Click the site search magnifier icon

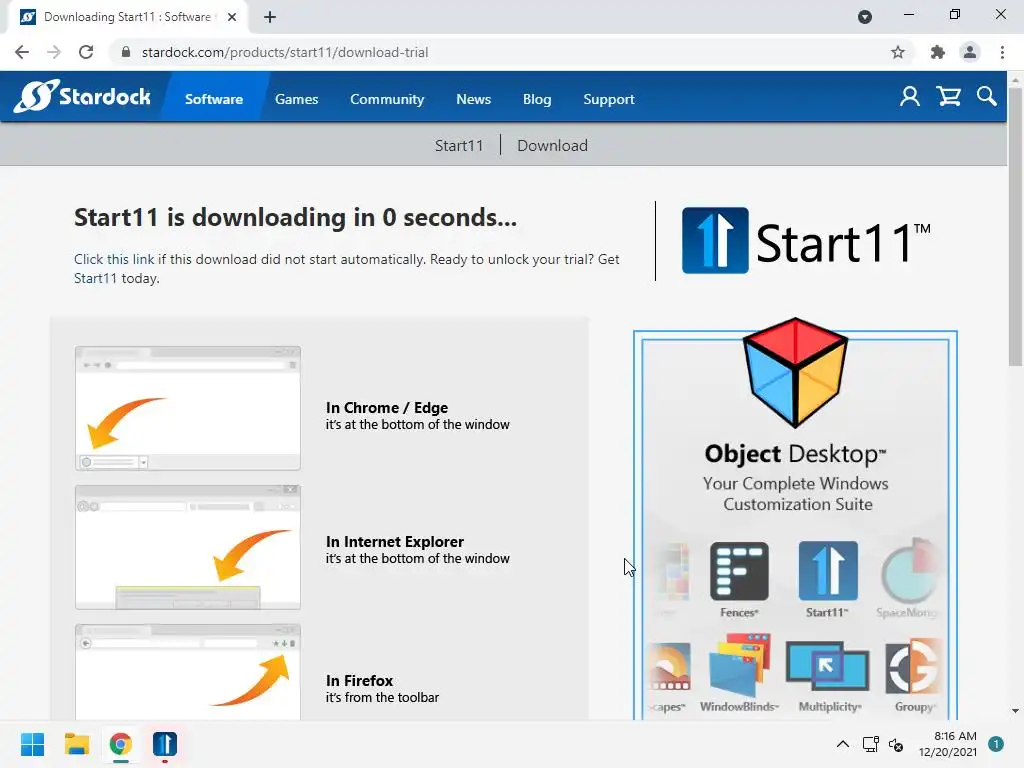987,97
